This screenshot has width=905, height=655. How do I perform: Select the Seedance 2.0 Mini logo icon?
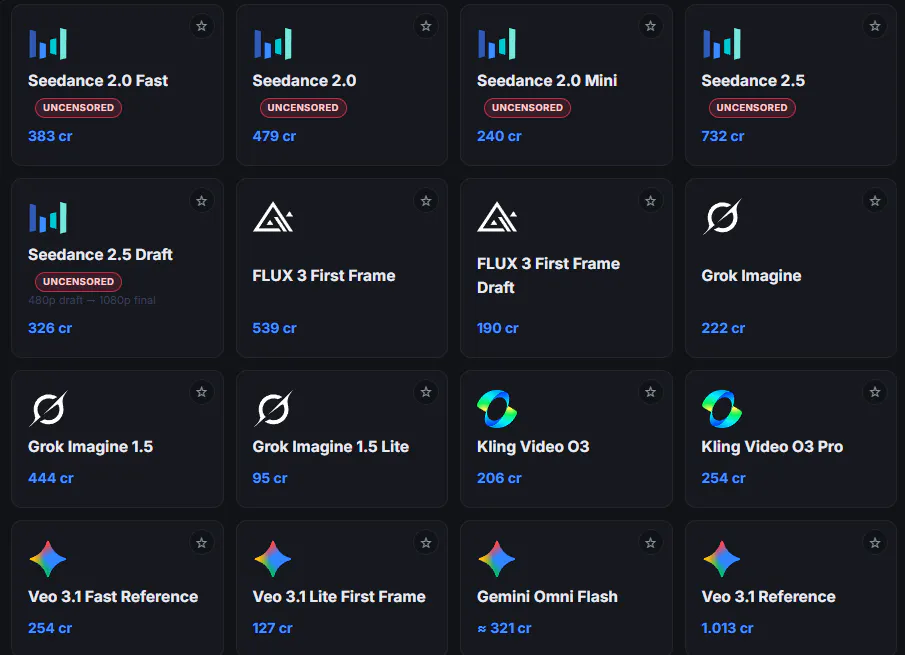497,44
